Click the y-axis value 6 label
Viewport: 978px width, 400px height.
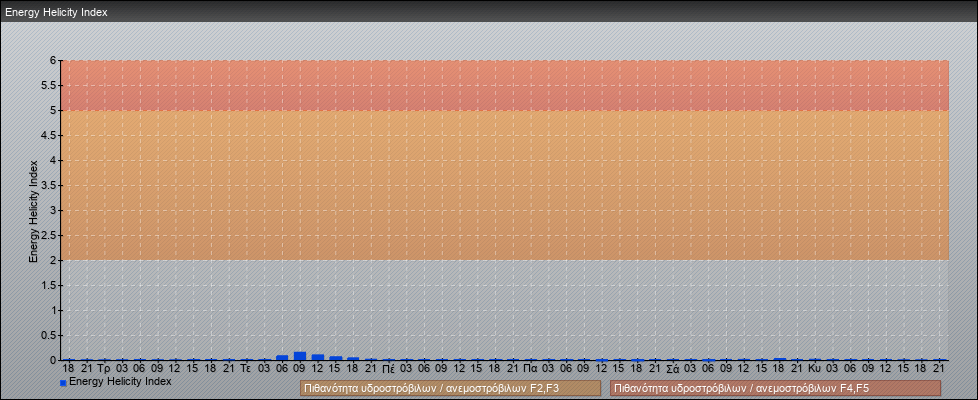(x=52, y=60)
